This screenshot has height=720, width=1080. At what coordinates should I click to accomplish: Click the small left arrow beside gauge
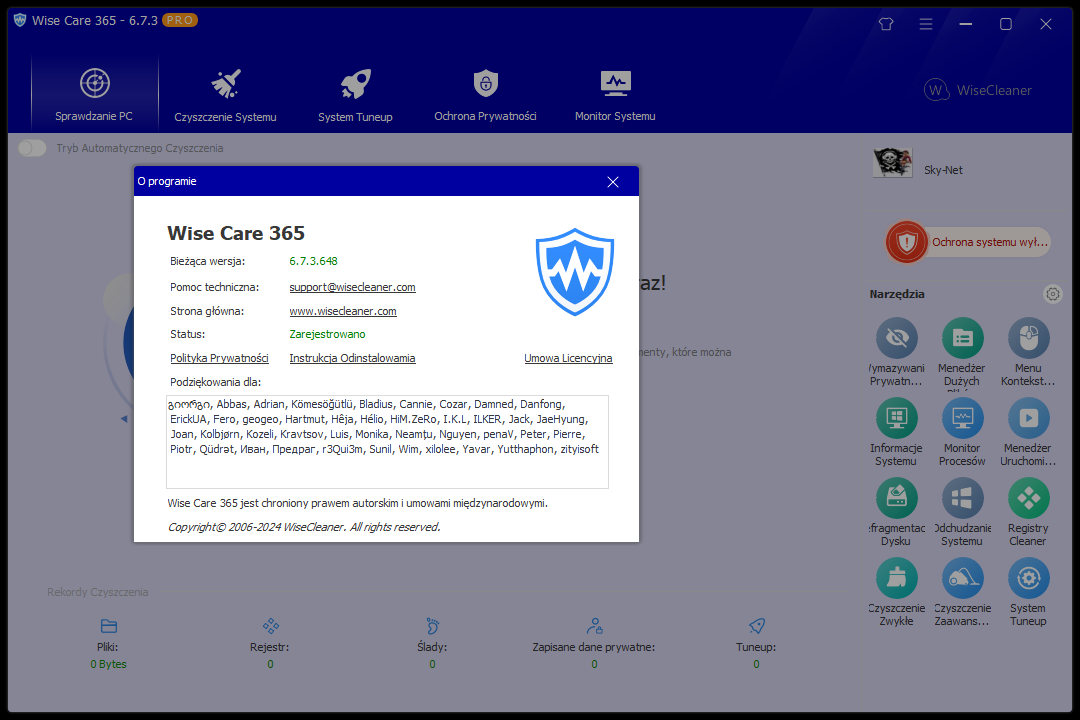tap(124, 419)
